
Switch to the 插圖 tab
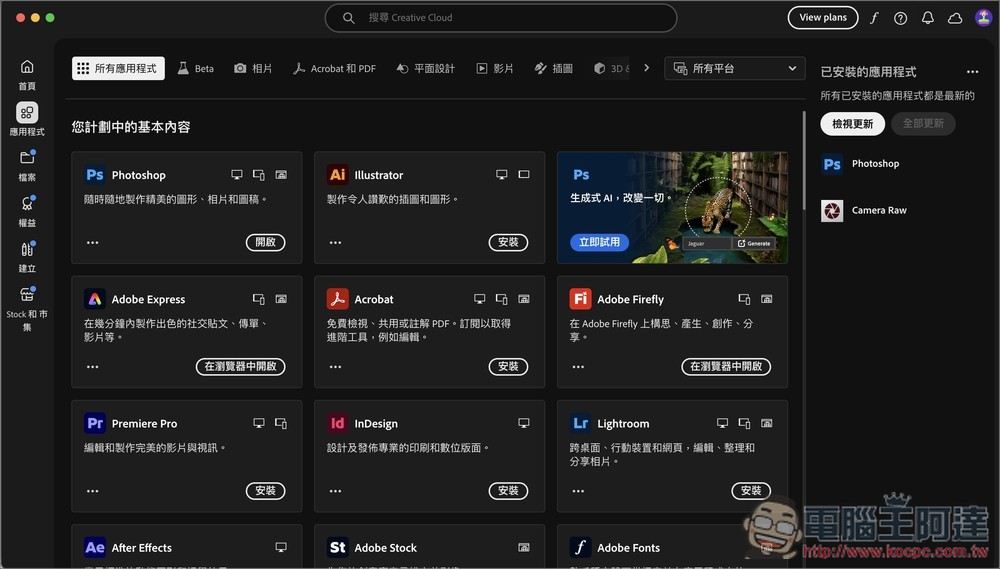click(x=554, y=68)
